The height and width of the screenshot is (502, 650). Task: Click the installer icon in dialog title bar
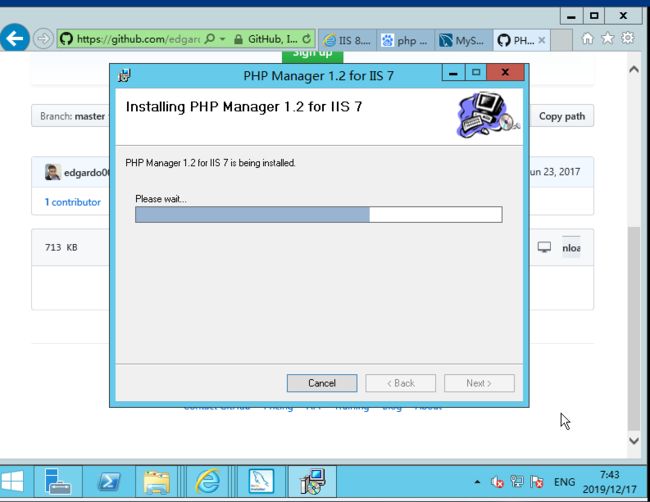(x=124, y=75)
